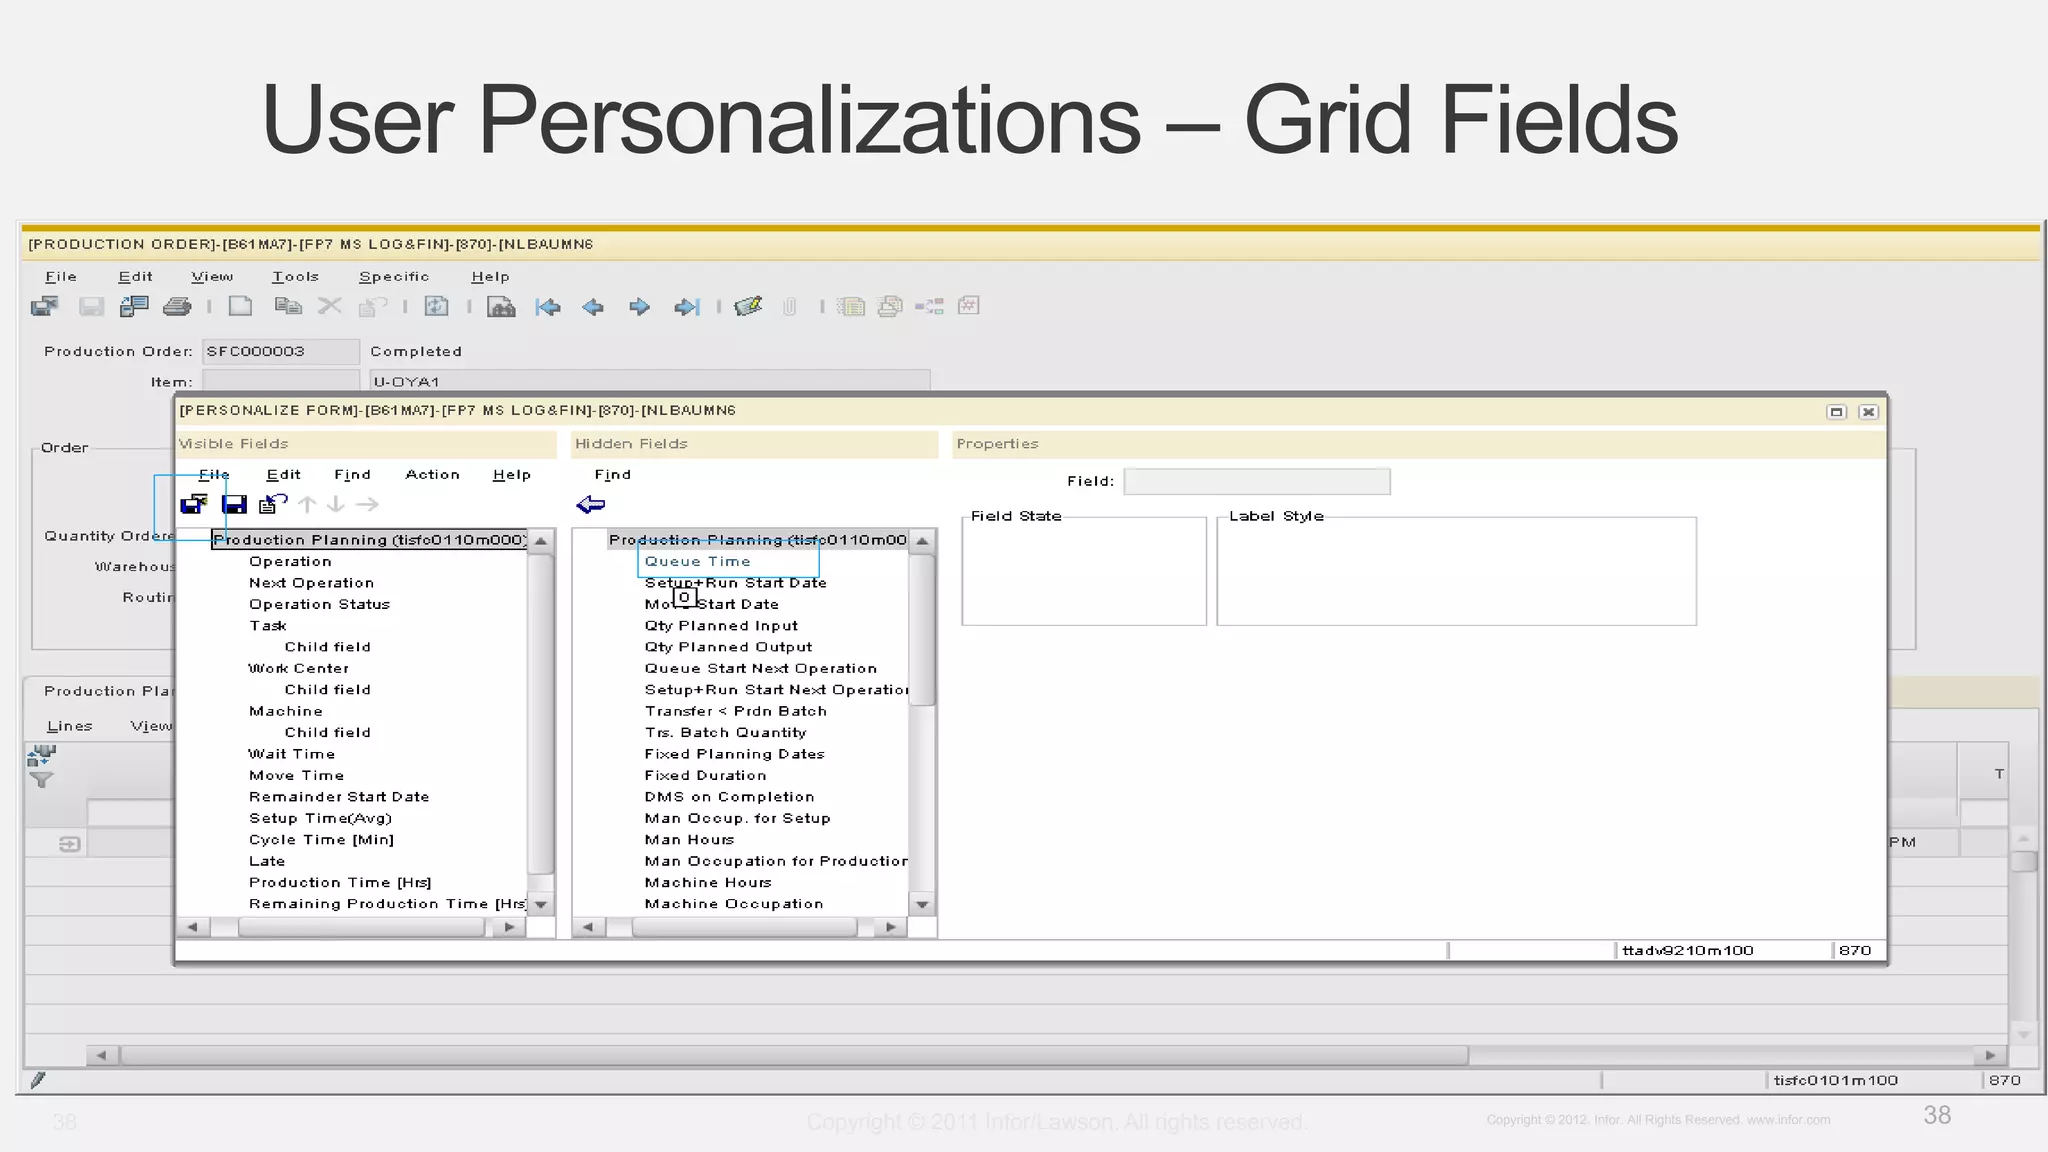Click the next record right arrow icon
Screen dimensions: 2048x1152
639,307
